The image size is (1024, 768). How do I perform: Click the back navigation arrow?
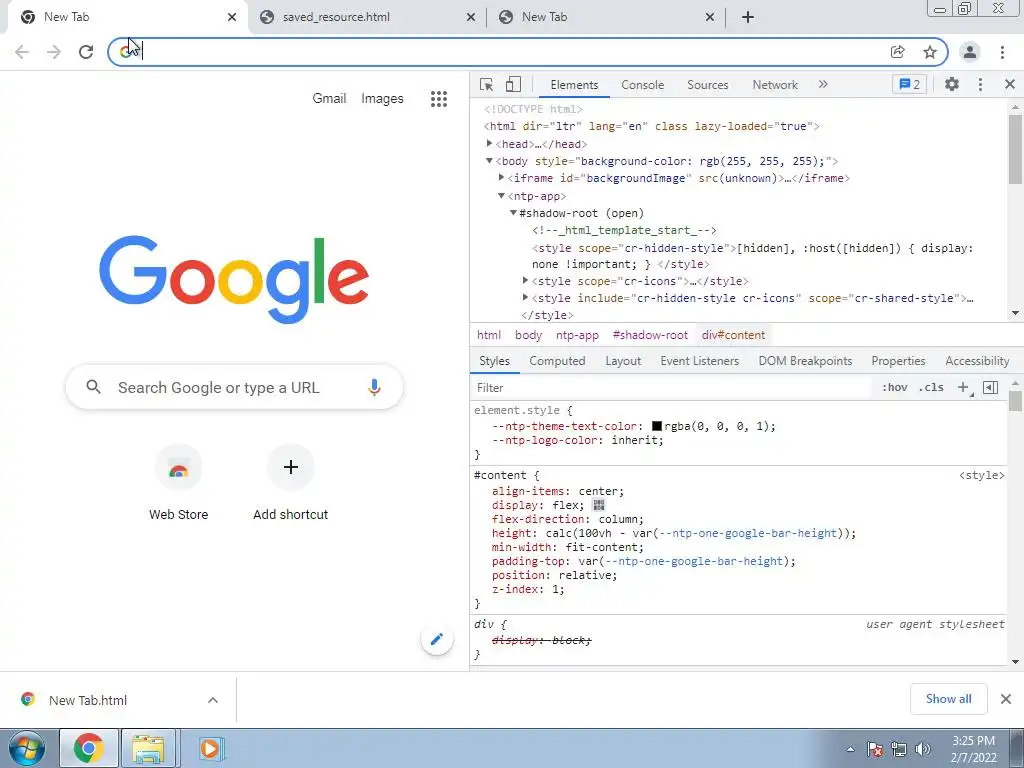22,52
